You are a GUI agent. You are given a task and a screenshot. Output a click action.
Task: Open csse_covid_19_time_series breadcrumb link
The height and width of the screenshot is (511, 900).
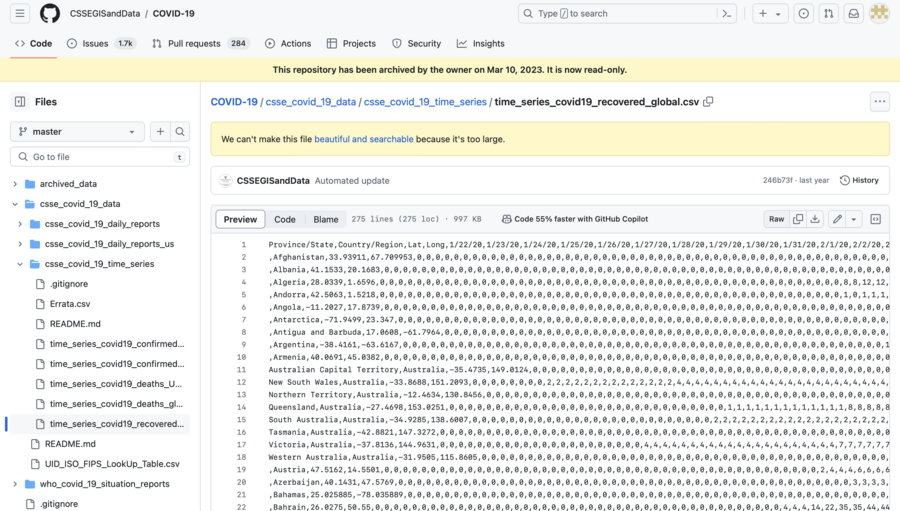click(425, 102)
